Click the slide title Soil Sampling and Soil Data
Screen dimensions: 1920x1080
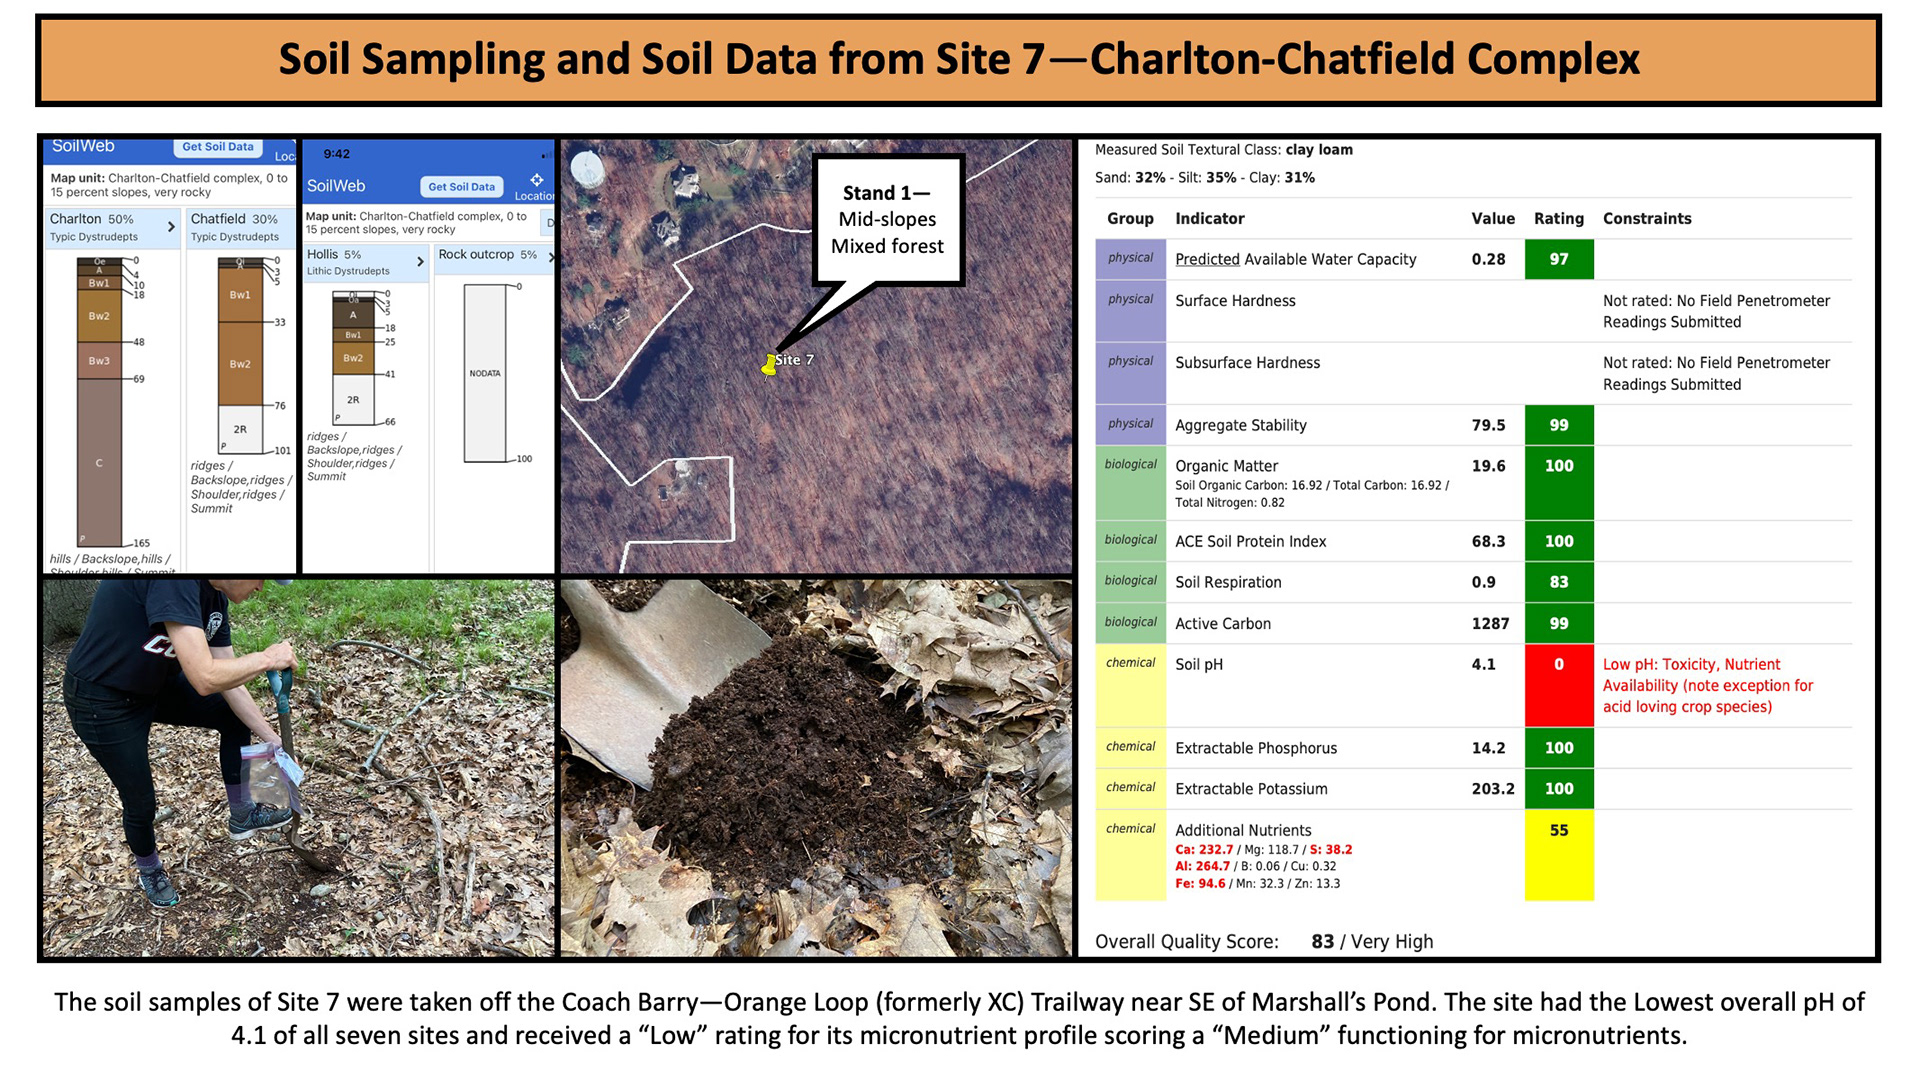958,59
